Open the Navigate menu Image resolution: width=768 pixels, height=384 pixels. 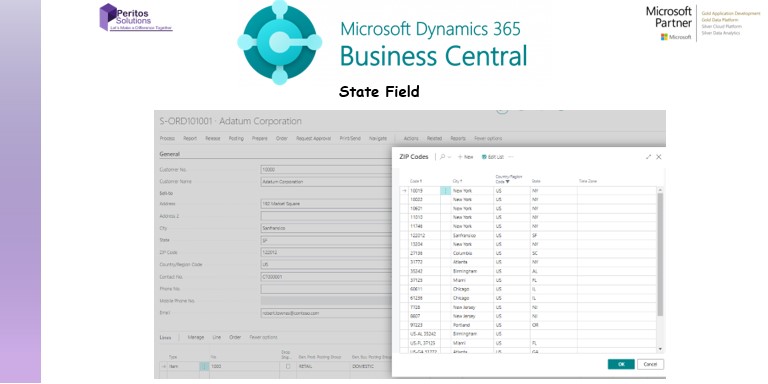tap(378, 139)
